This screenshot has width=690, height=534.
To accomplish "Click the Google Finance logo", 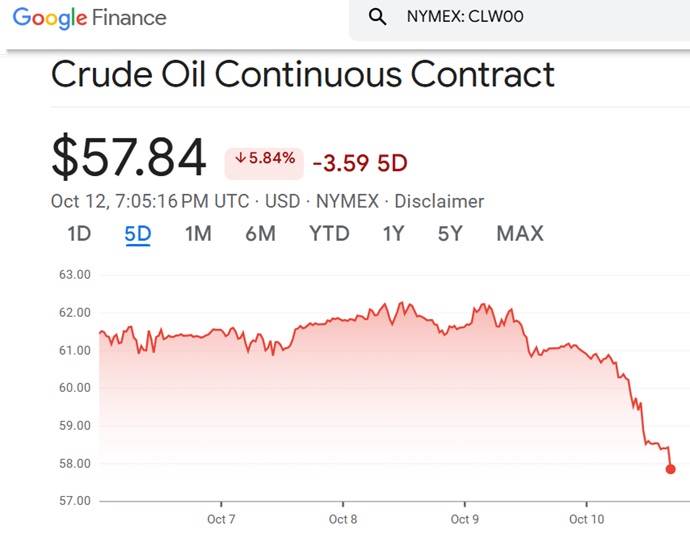I will coord(89,17).
